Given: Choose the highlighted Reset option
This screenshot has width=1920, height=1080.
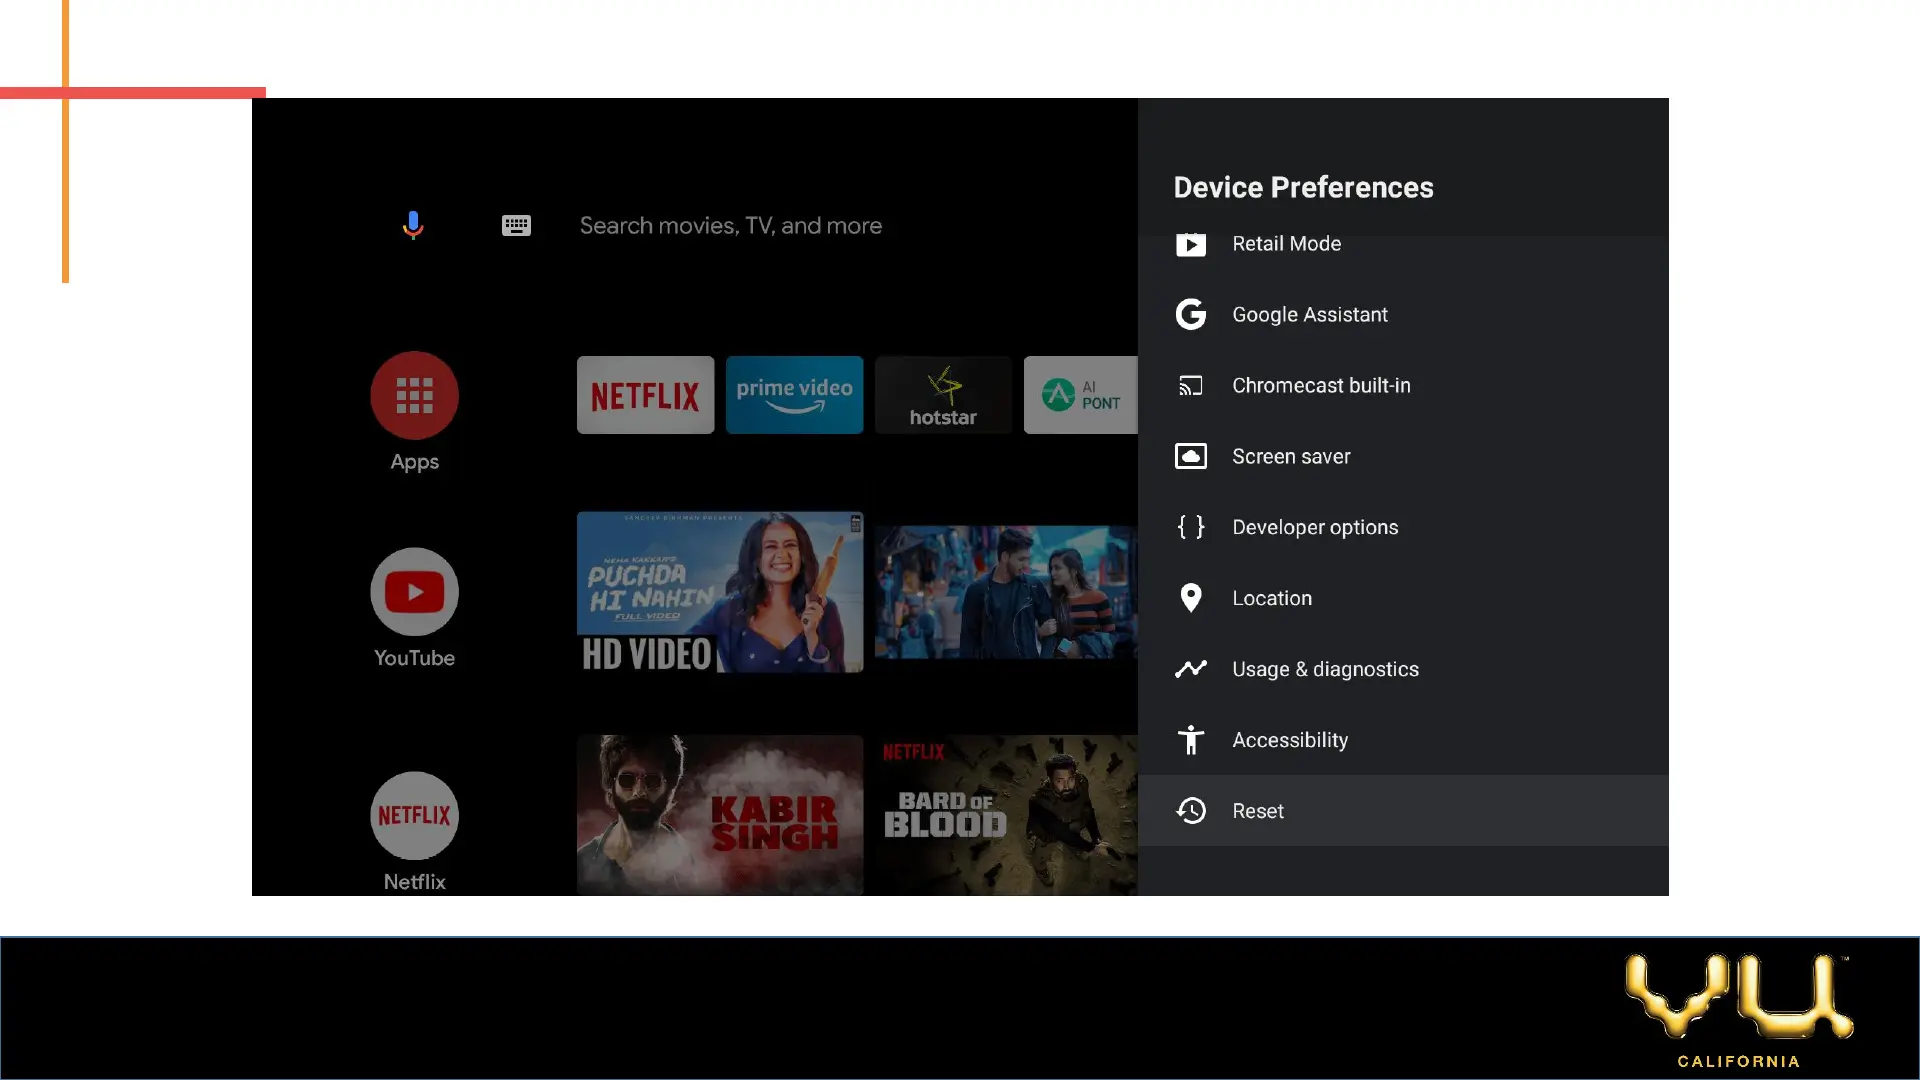Looking at the screenshot, I should click(x=1258, y=811).
